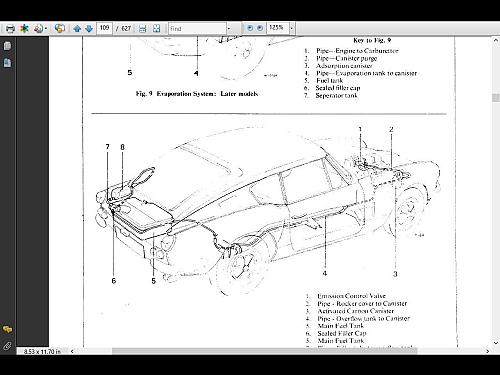Click callout number 2 above car diagram
This screenshot has width=500, height=375.
(391, 129)
